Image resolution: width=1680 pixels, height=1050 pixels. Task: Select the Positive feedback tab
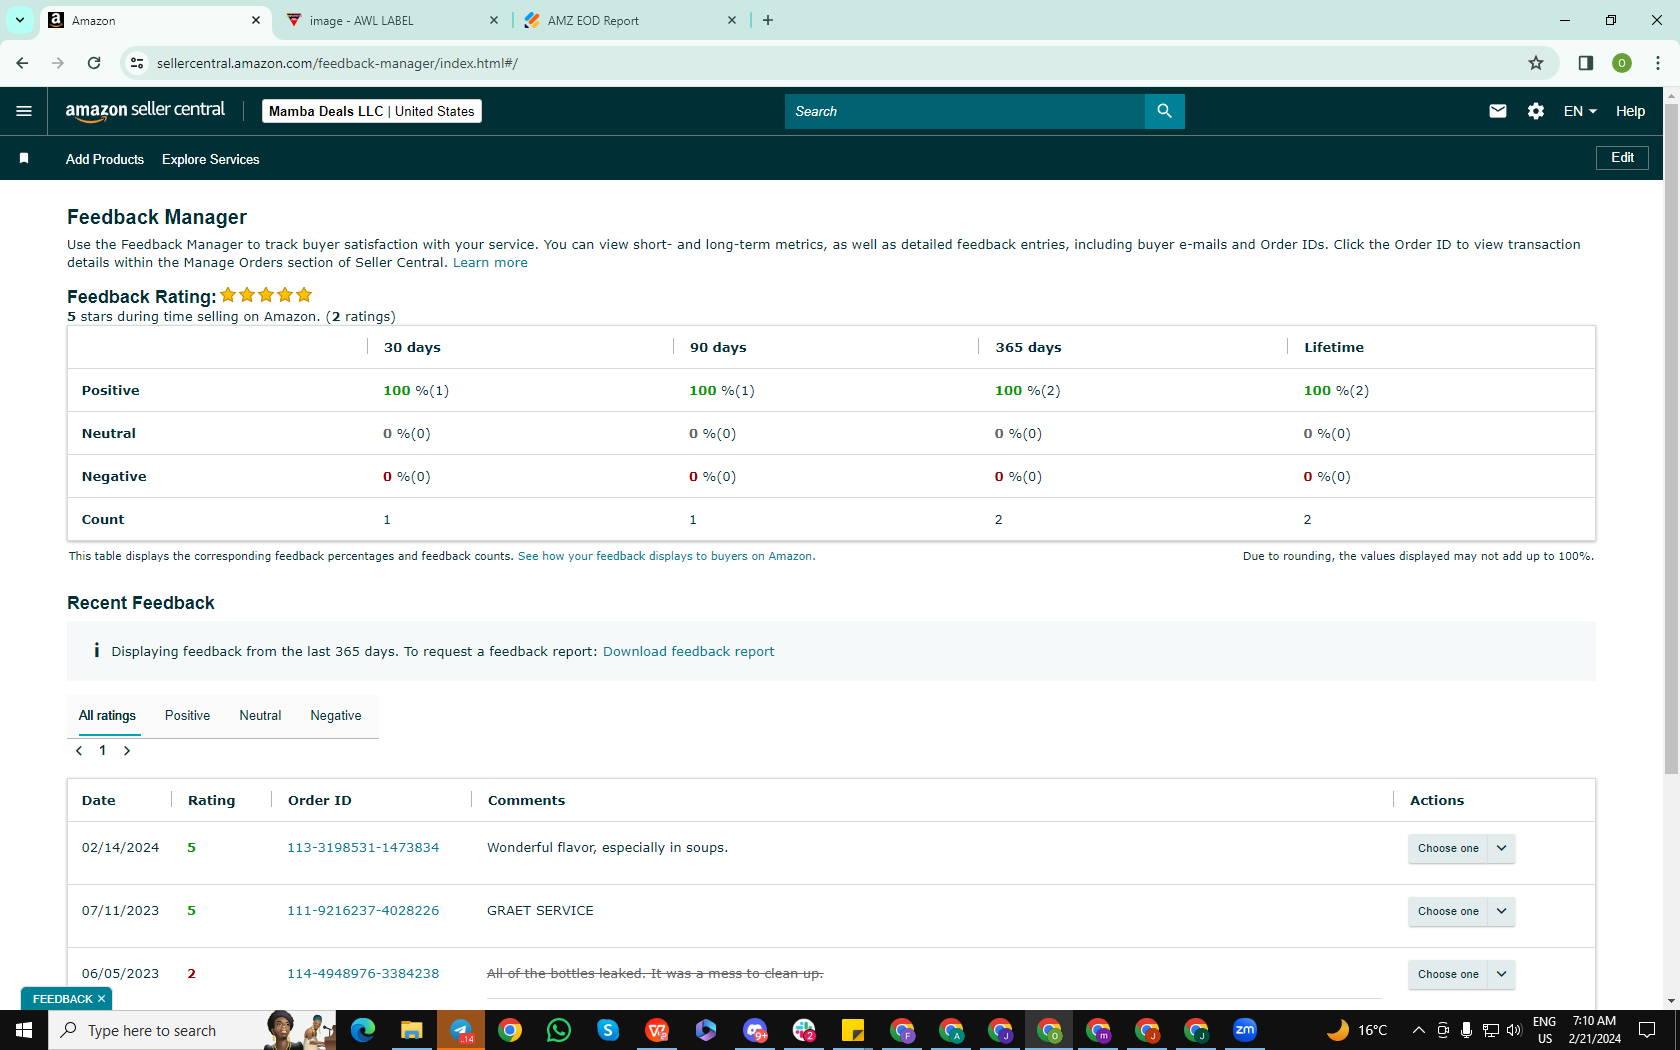(x=187, y=715)
